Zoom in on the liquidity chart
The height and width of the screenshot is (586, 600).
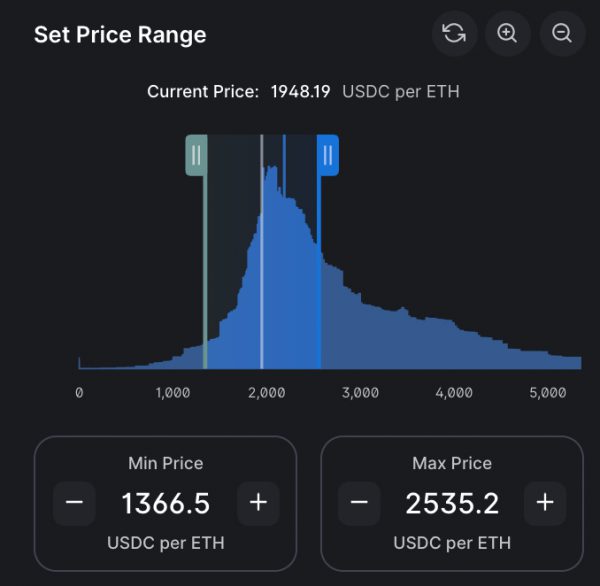(x=508, y=33)
